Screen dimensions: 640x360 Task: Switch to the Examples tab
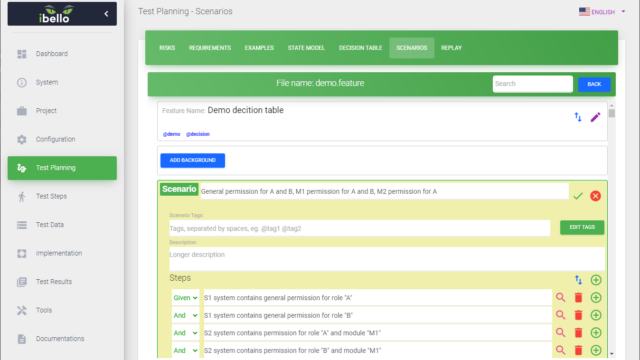(259, 48)
